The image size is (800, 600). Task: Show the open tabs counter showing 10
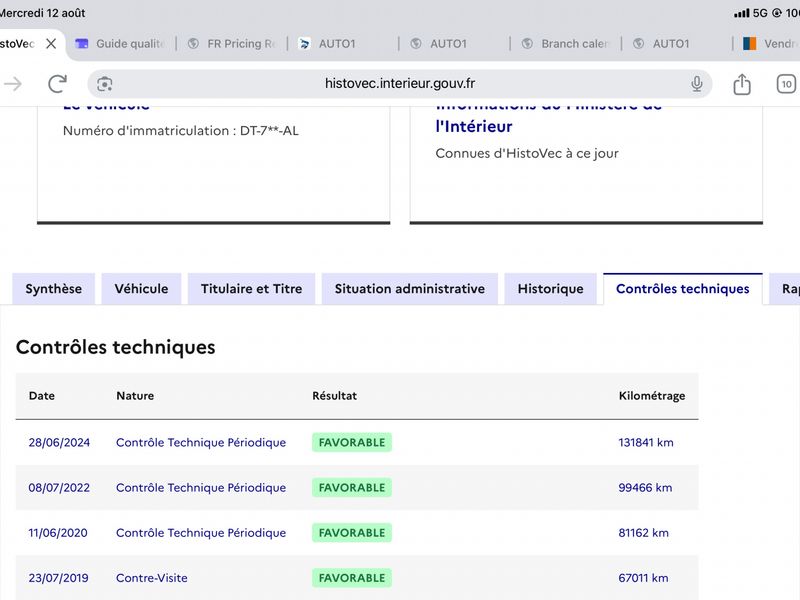click(x=786, y=84)
